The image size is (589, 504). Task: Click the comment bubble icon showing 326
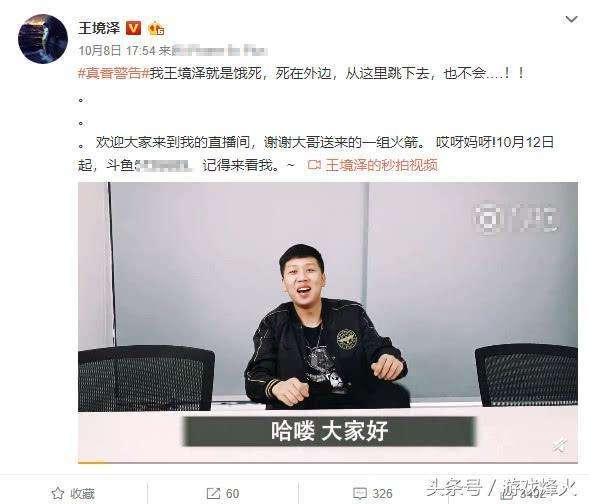(360, 493)
